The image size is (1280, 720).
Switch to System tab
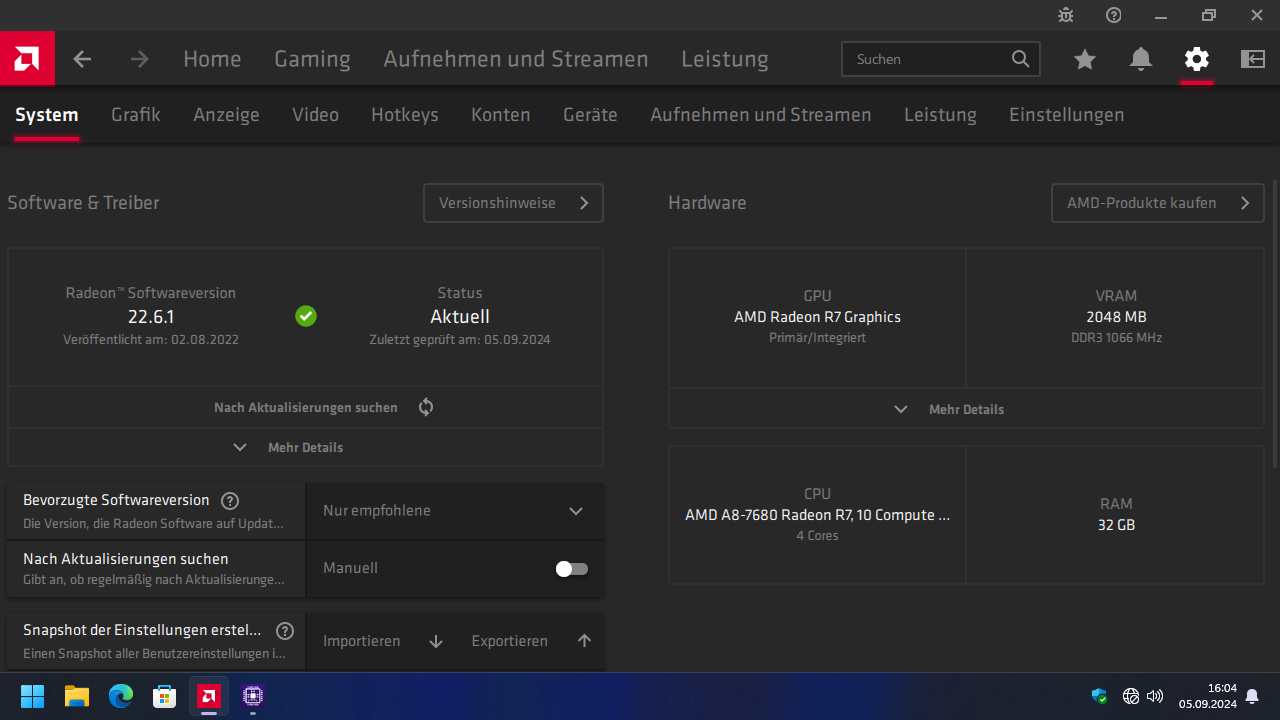pos(47,115)
